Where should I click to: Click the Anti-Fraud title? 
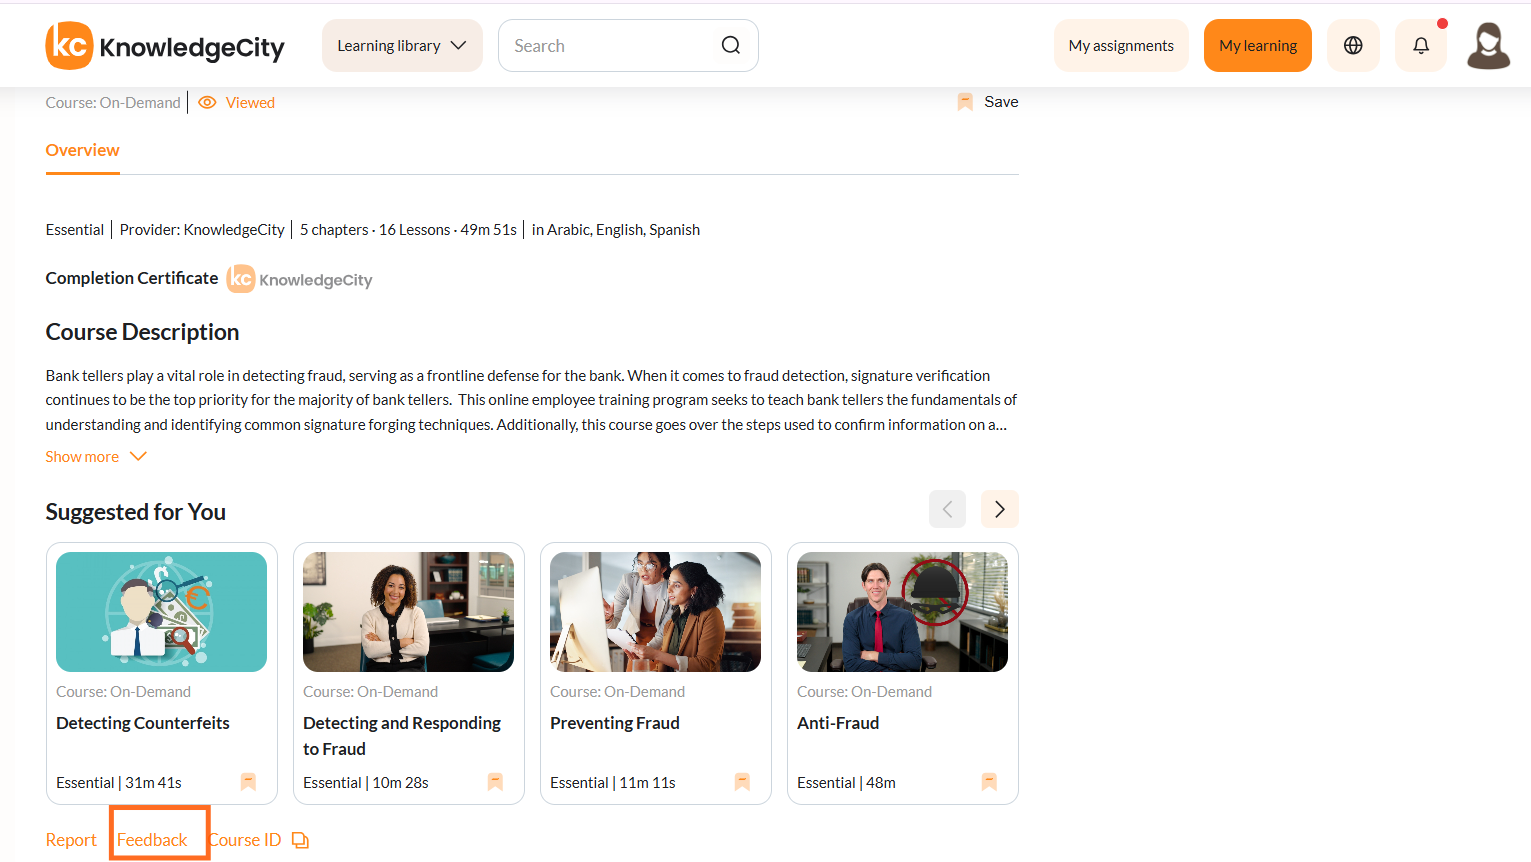(838, 723)
